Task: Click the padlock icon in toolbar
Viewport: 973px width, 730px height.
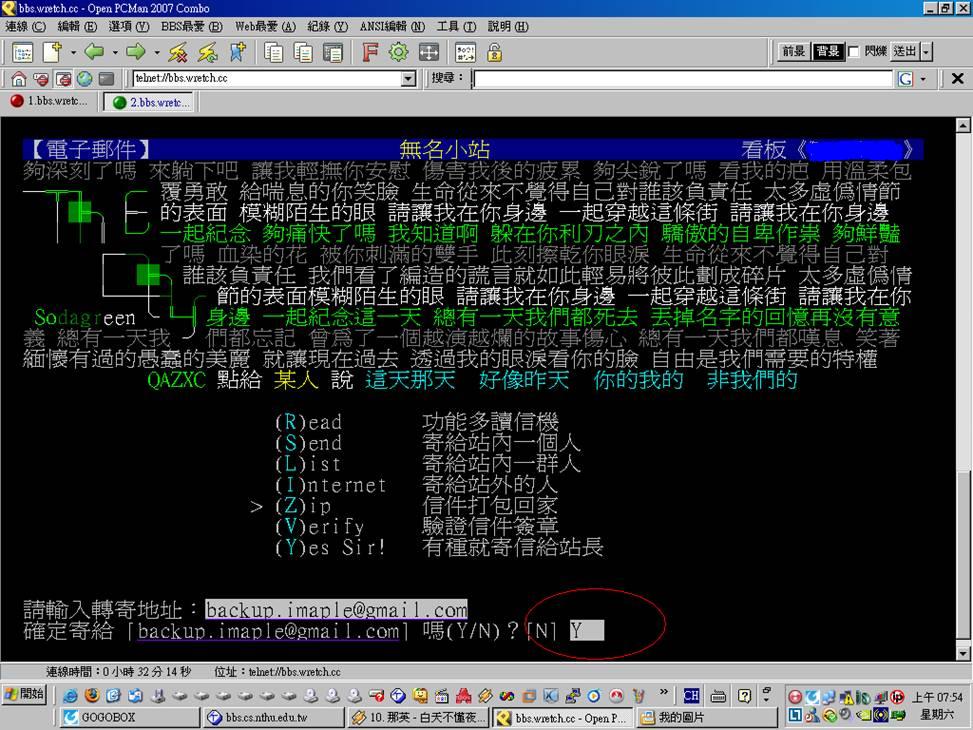Action: (494, 52)
